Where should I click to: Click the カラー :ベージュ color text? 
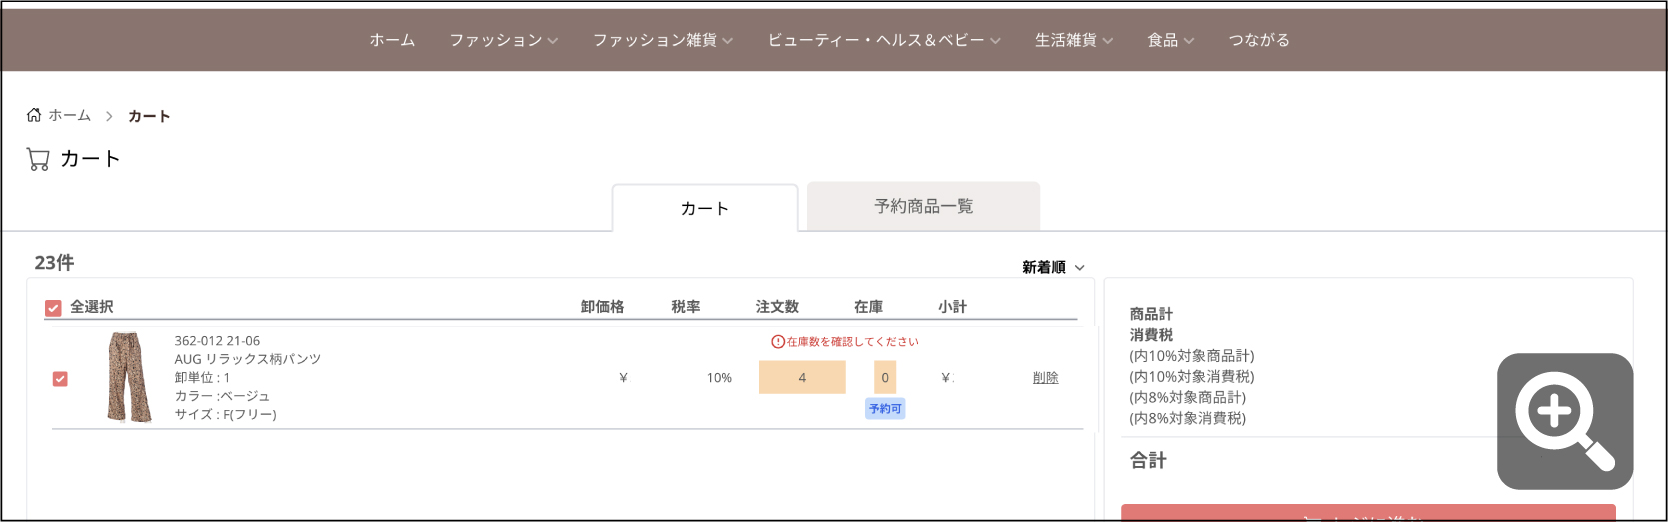[x=222, y=396]
